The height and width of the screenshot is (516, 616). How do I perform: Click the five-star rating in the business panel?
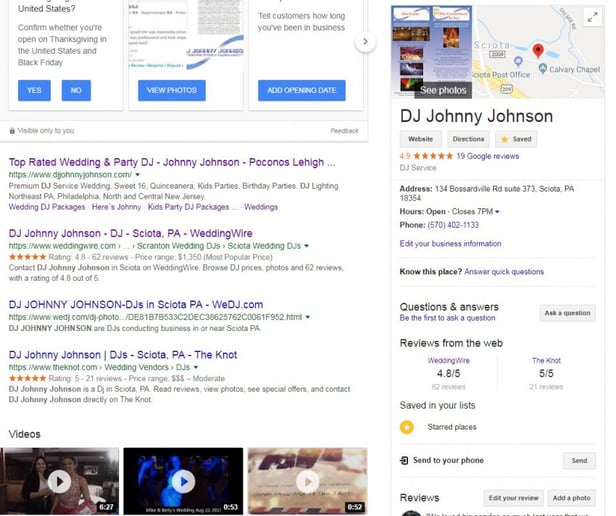tap(433, 156)
